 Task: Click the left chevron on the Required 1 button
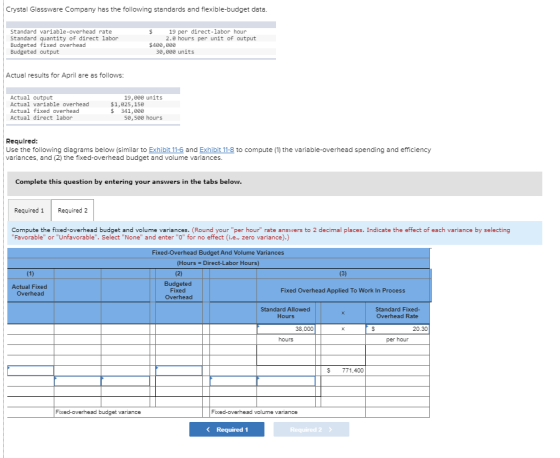[208, 429]
